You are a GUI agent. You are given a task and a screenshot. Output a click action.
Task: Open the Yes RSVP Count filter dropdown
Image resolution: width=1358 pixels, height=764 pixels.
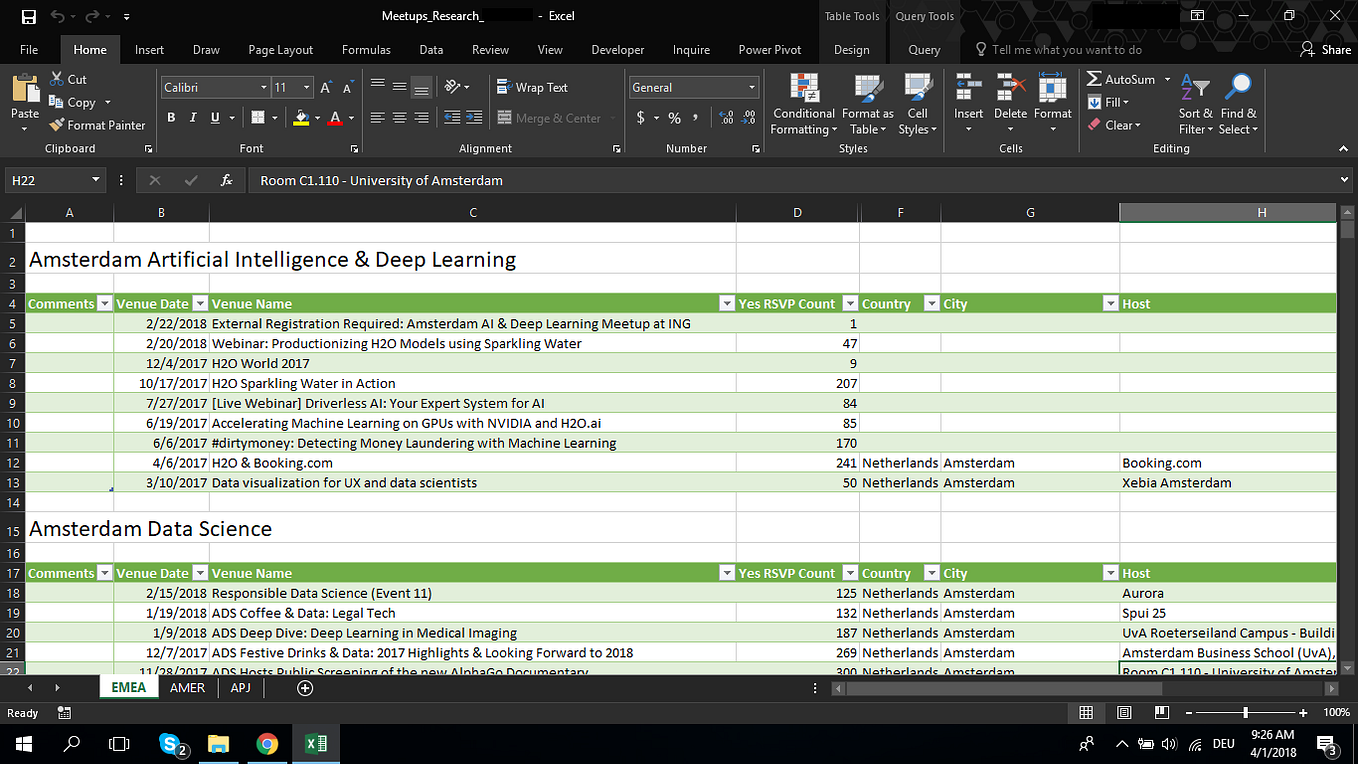pyautogui.click(x=850, y=303)
